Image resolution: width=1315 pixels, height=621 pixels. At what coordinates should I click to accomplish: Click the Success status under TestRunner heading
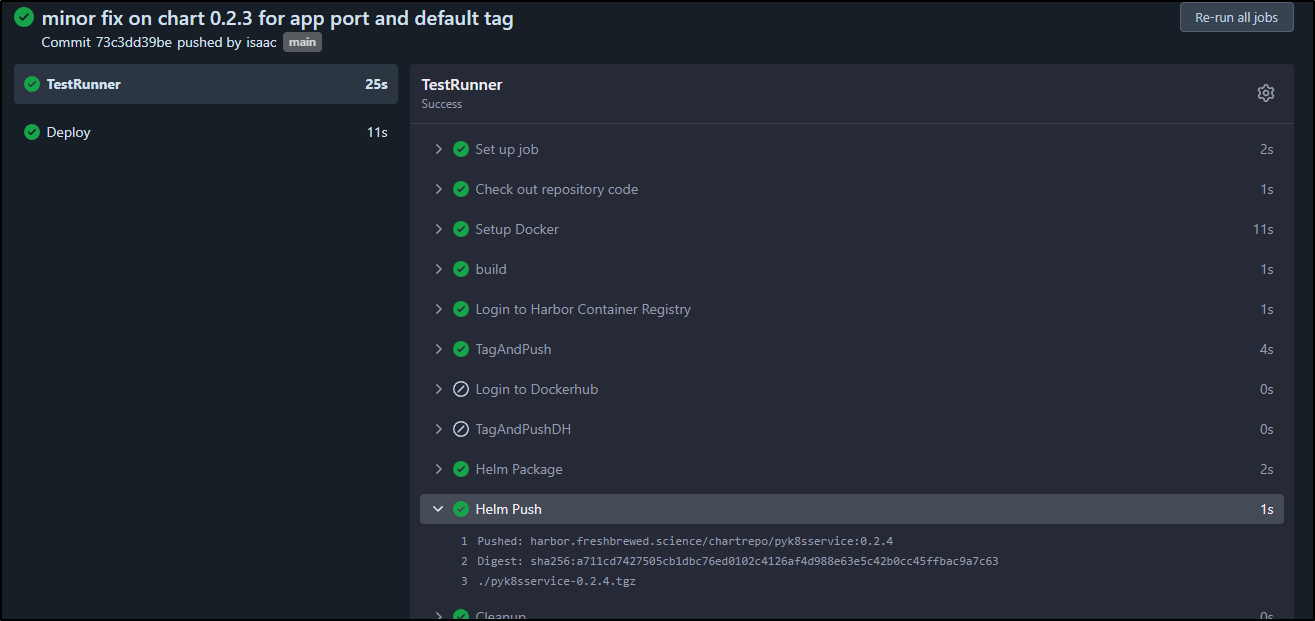442,104
